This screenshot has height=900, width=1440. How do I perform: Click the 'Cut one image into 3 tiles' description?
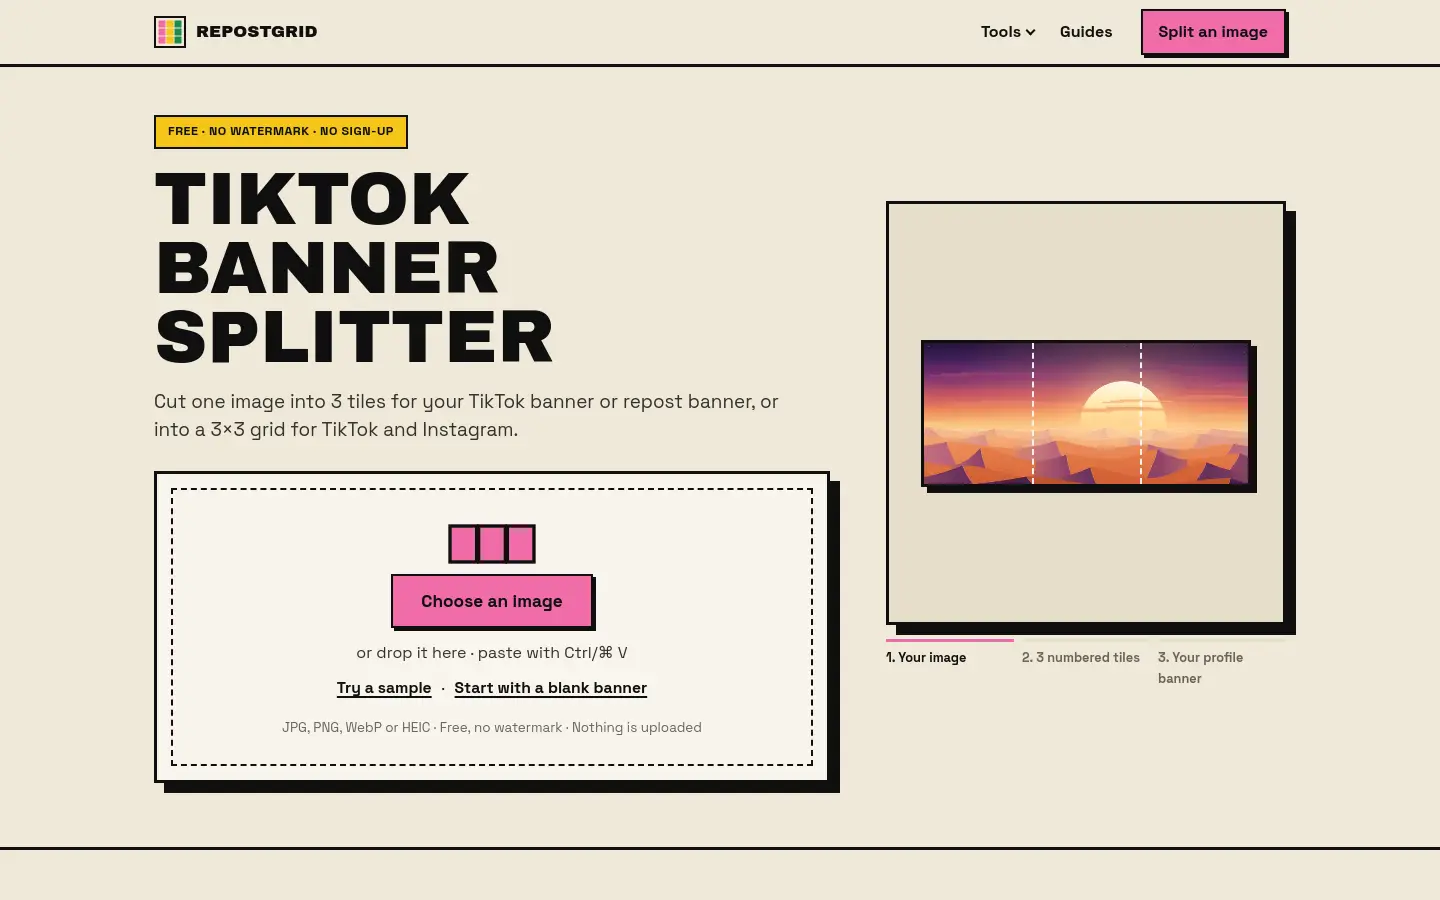pyautogui.click(x=466, y=415)
